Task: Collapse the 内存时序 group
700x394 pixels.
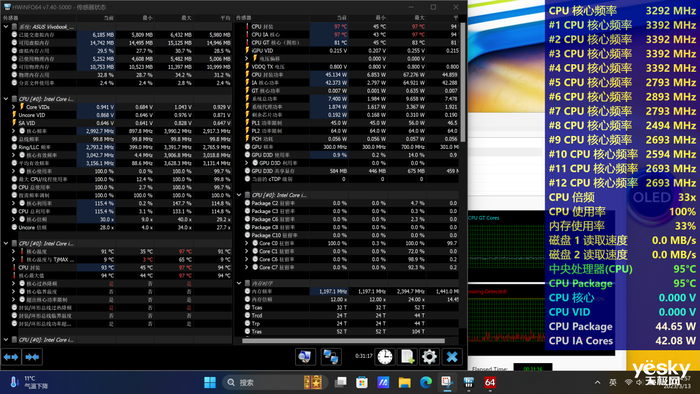Action: coord(239,283)
